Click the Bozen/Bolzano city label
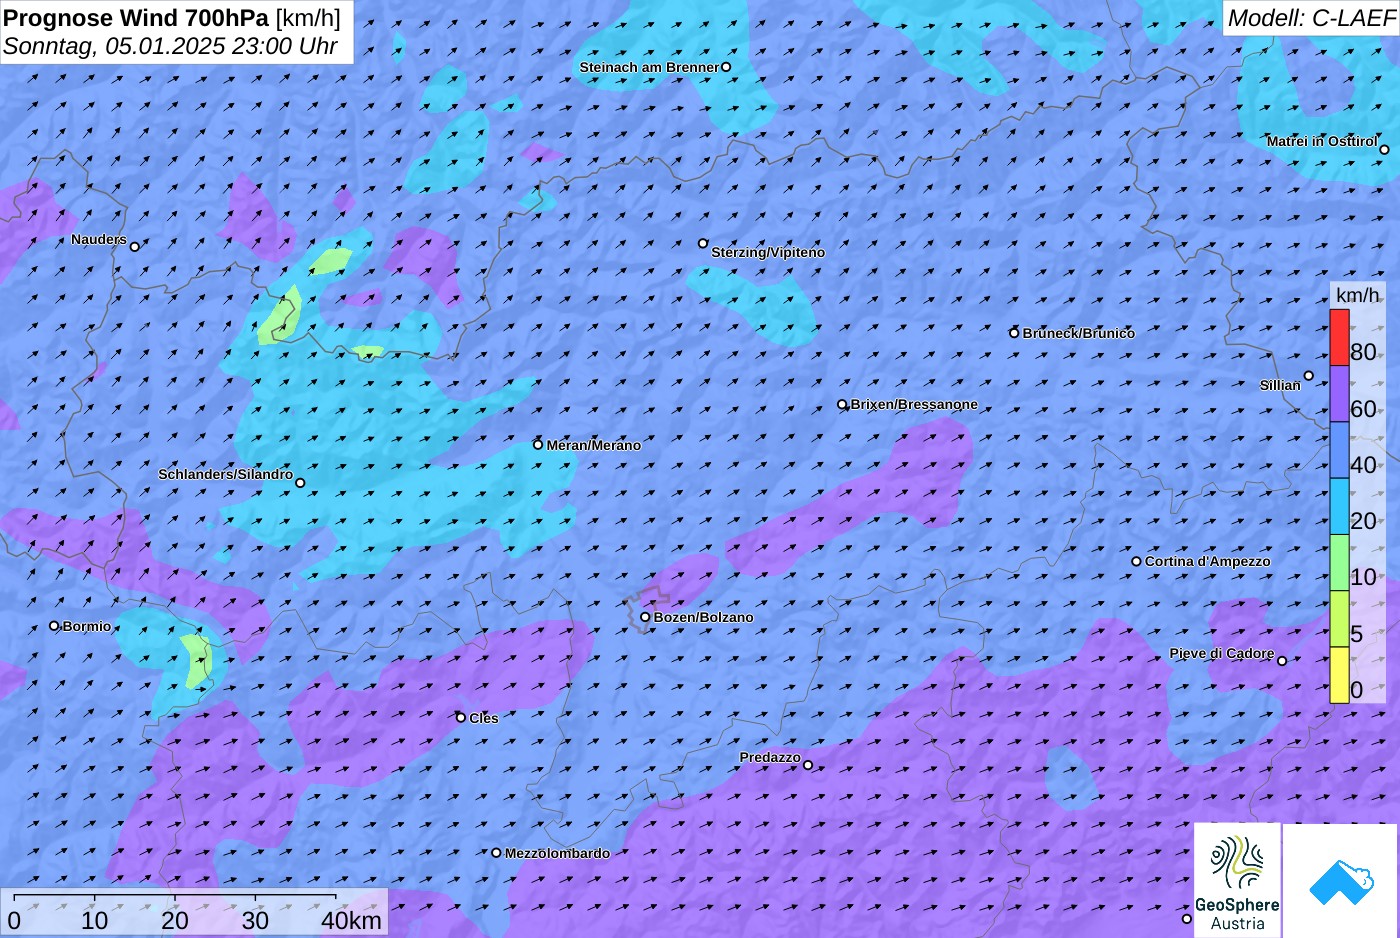 [703, 617]
